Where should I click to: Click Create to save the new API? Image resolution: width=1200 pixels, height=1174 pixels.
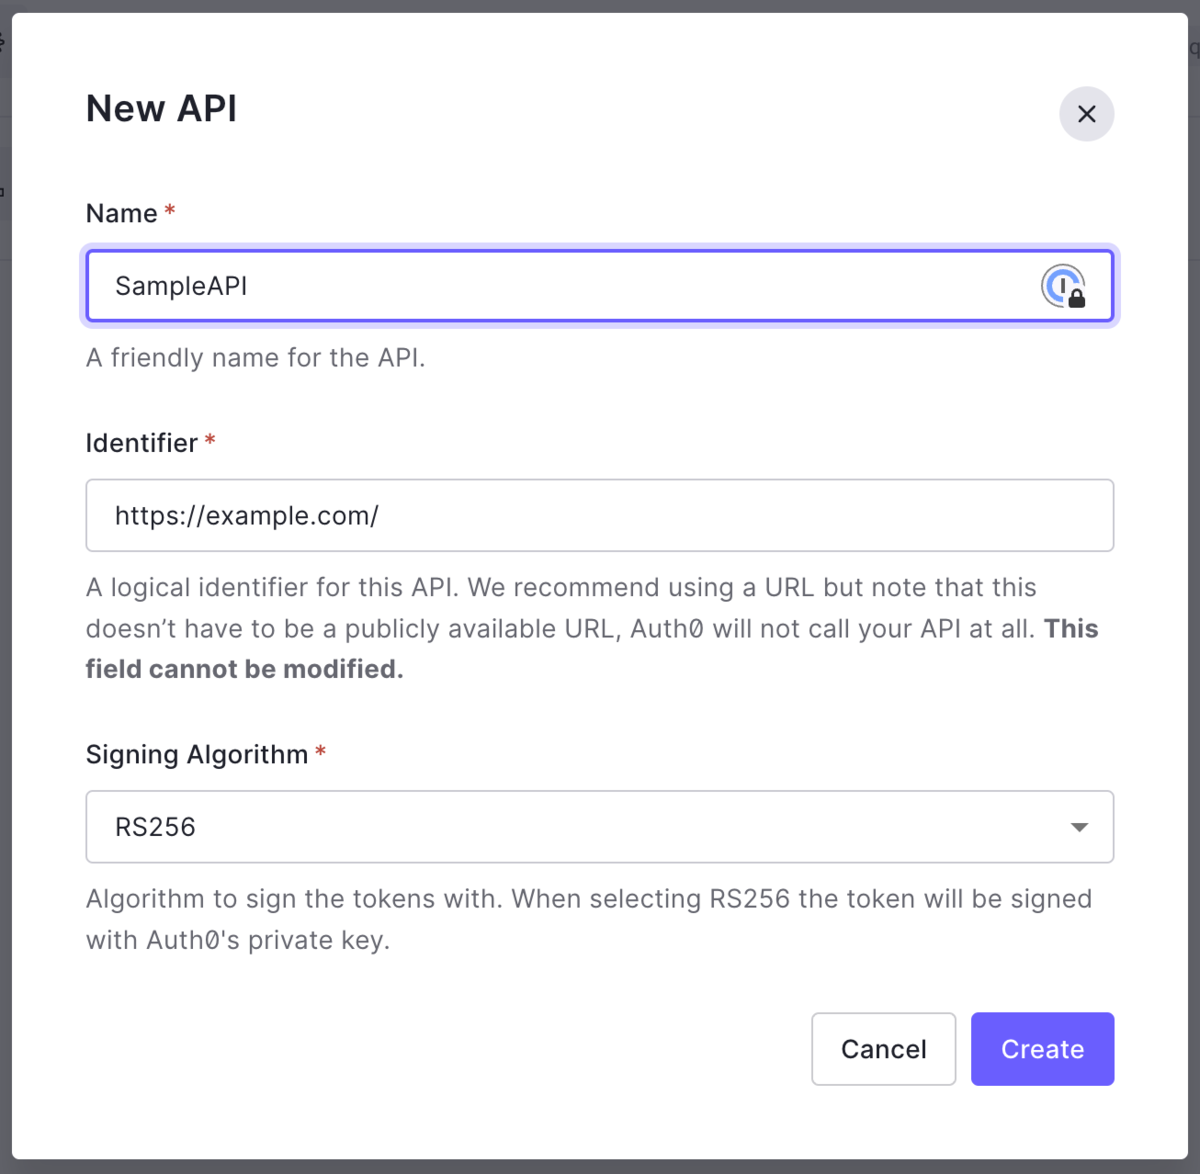click(x=1042, y=1049)
